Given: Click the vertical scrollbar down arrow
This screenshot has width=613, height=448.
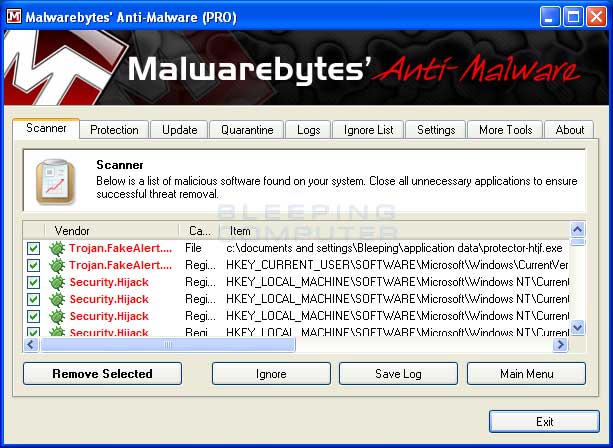Looking at the screenshot, I should click(578, 327).
